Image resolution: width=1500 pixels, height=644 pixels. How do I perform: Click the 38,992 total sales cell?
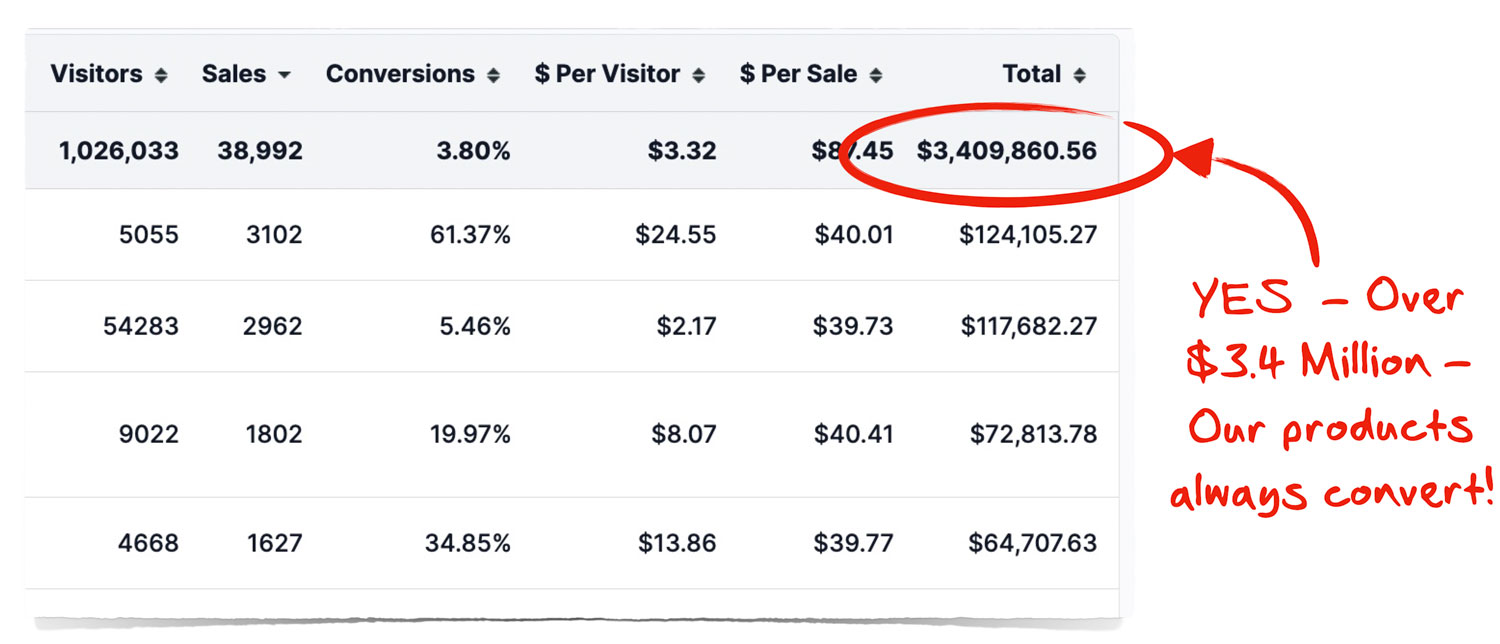260,152
